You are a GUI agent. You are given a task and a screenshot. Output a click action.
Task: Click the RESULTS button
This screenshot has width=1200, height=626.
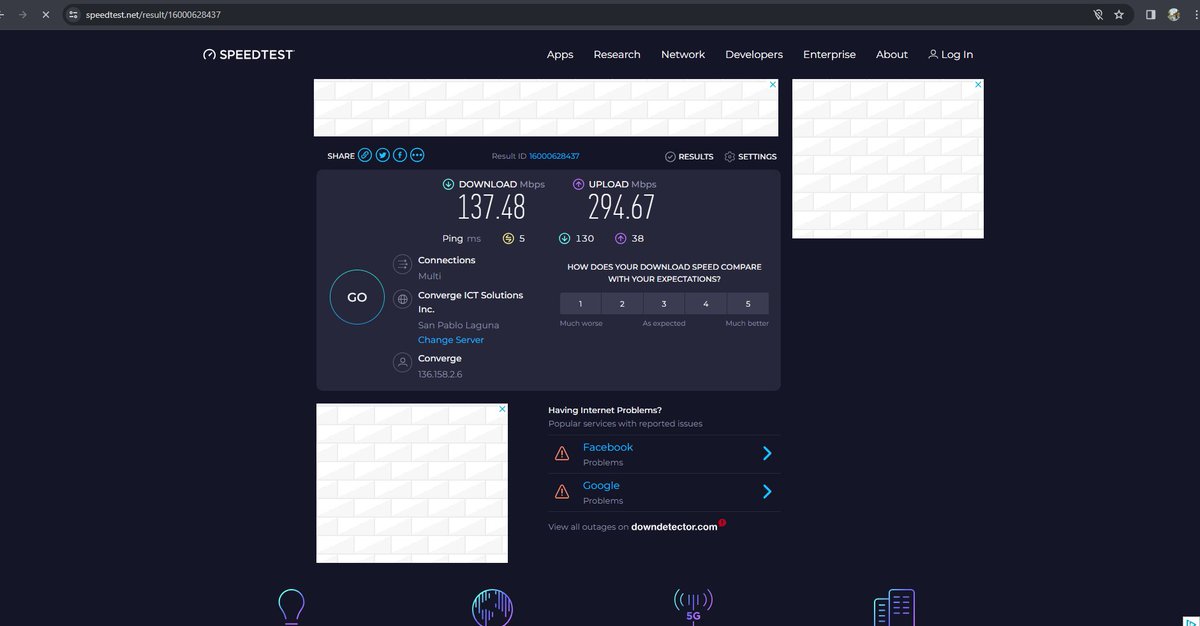click(689, 157)
